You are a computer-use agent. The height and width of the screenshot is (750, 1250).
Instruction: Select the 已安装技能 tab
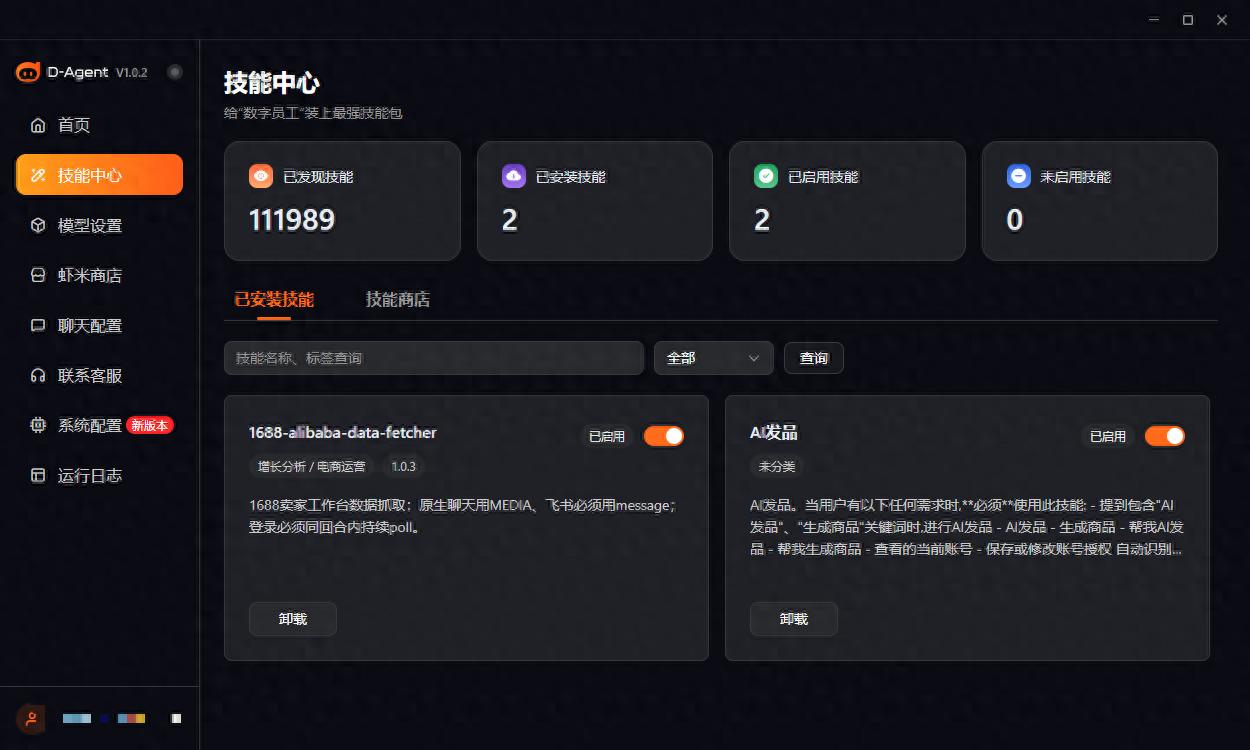coord(274,299)
